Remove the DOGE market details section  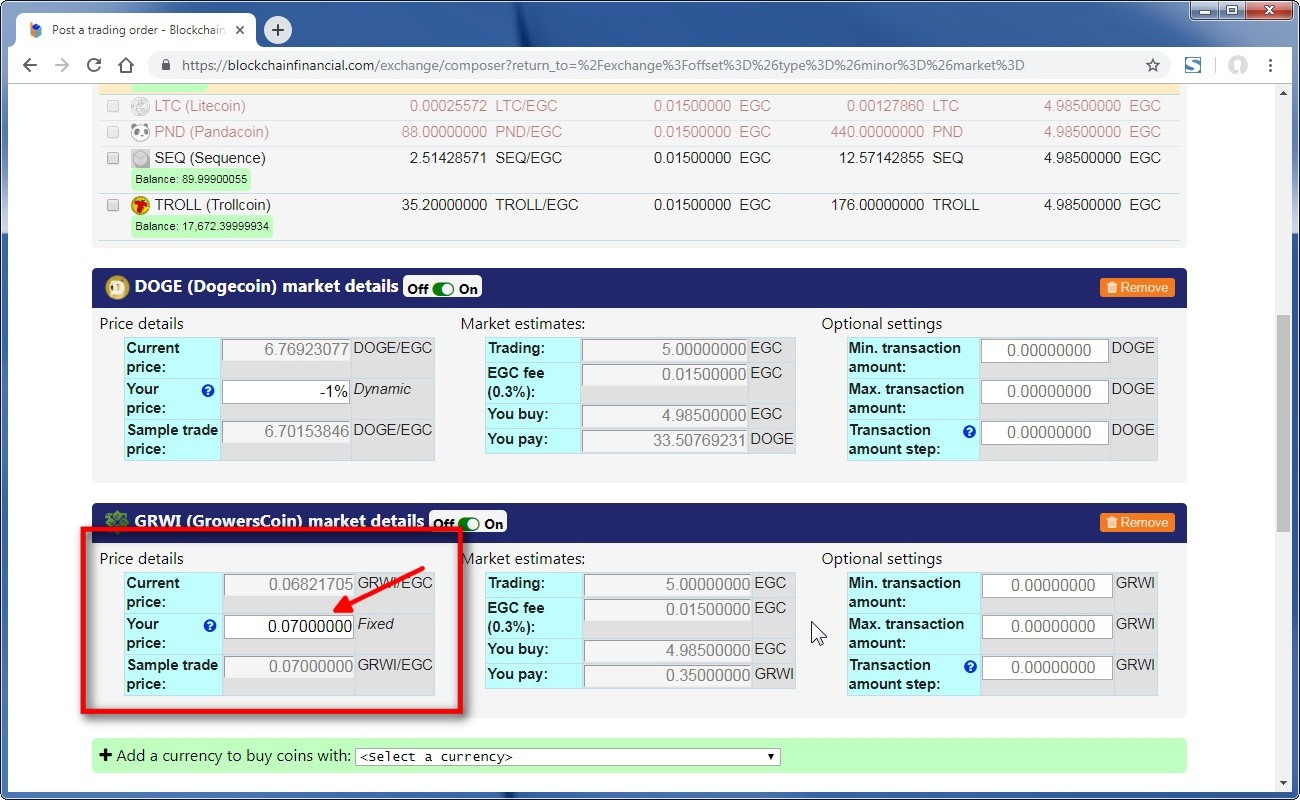(x=1137, y=288)
